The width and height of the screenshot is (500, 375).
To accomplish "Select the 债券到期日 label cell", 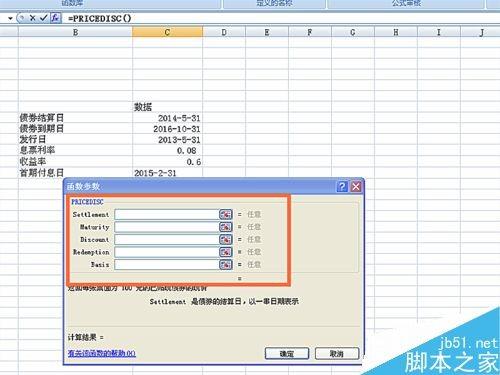I will (75, 129).
